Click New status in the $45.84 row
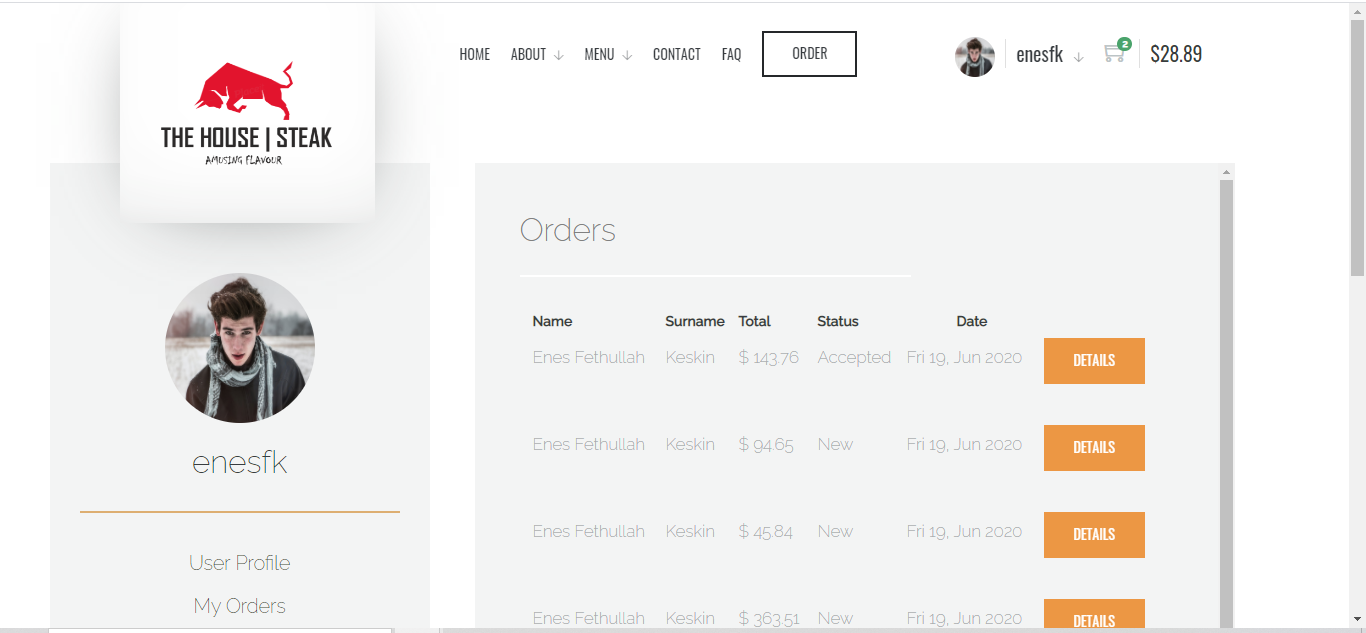The width and height of the screenshot is (1366, 633). [835, 531]
